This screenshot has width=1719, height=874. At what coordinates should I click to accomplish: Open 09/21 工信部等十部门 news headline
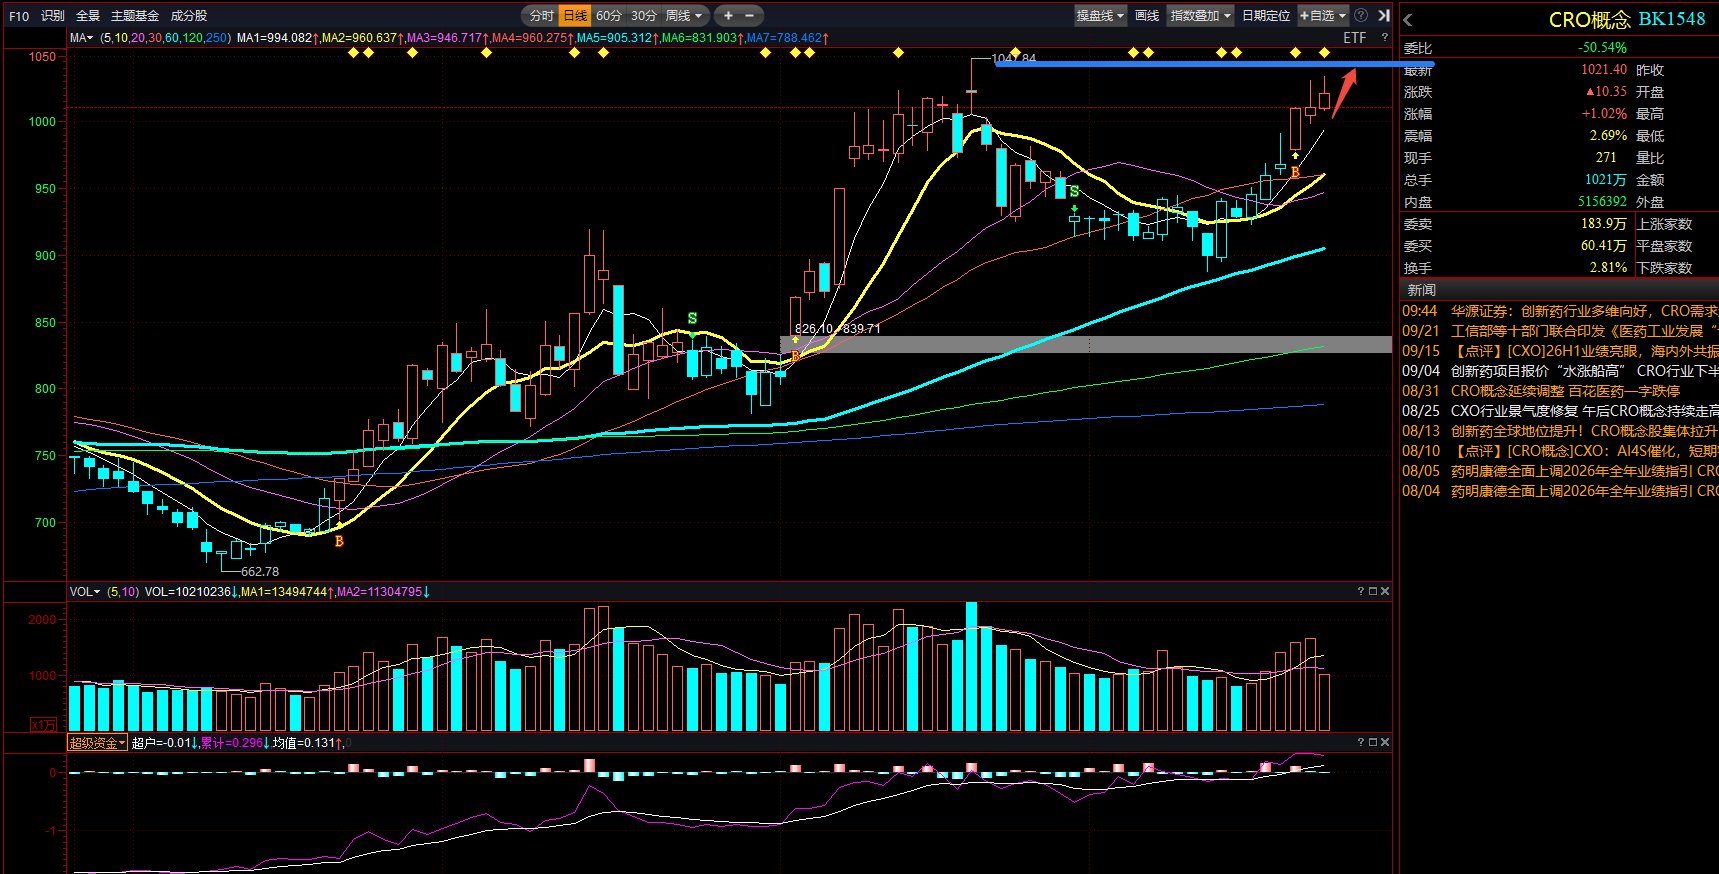(1560, 331)
